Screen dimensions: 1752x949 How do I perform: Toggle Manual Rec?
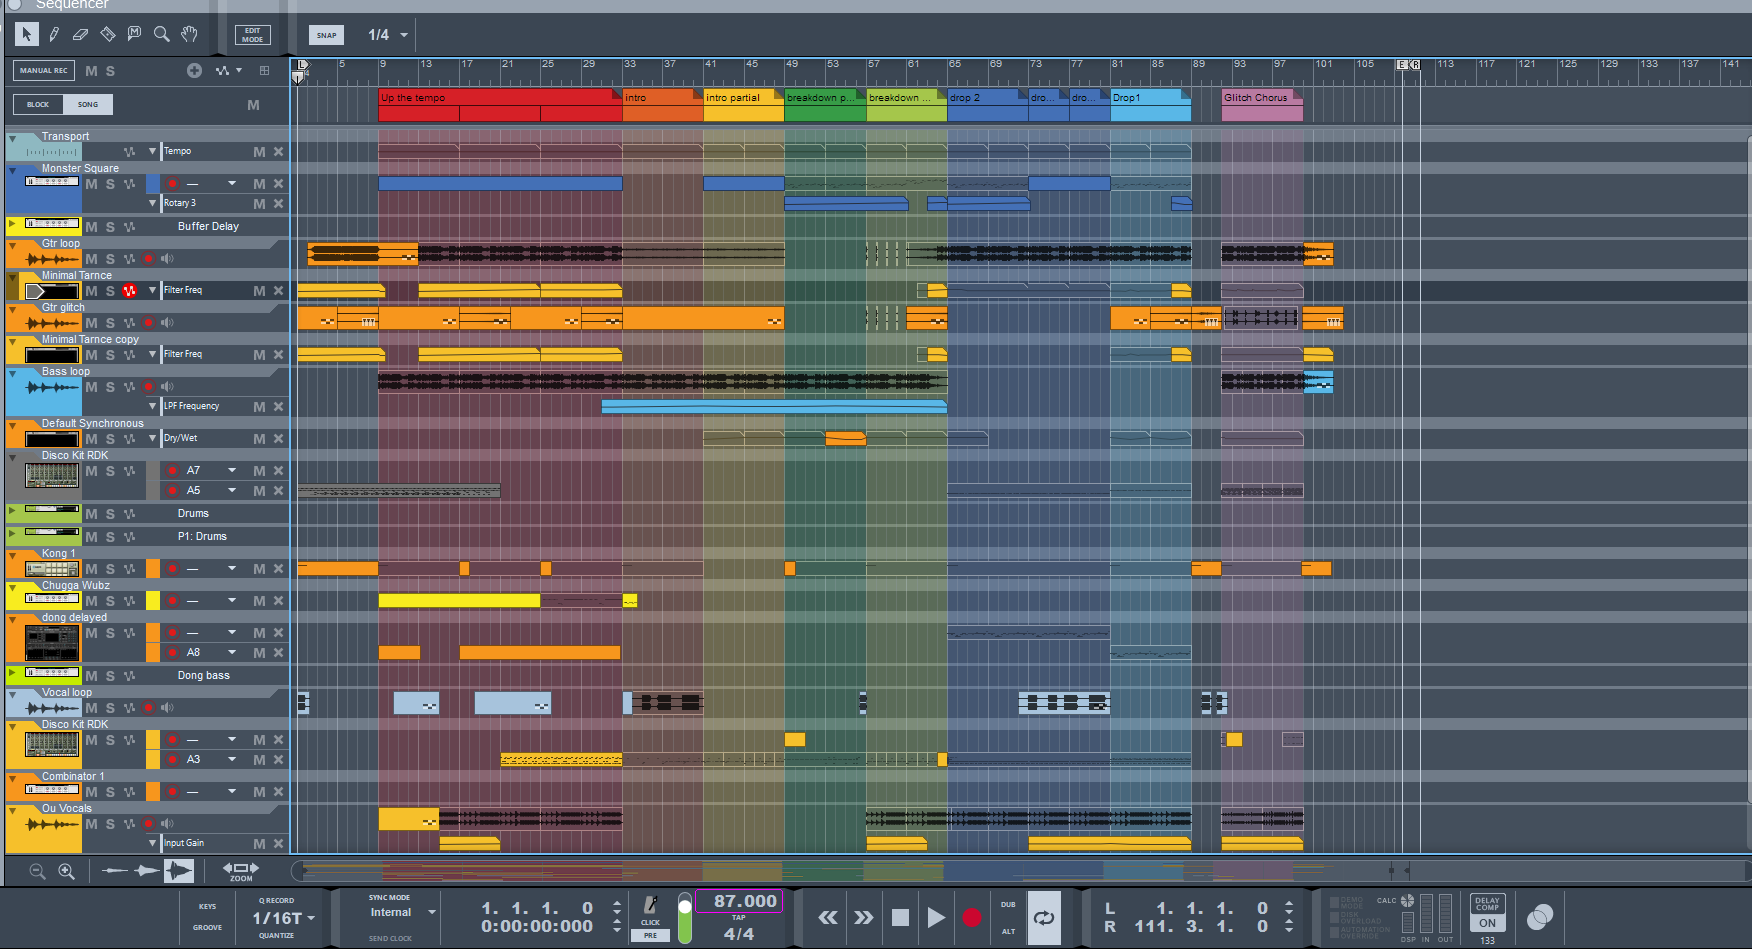(x=44, y=70)
